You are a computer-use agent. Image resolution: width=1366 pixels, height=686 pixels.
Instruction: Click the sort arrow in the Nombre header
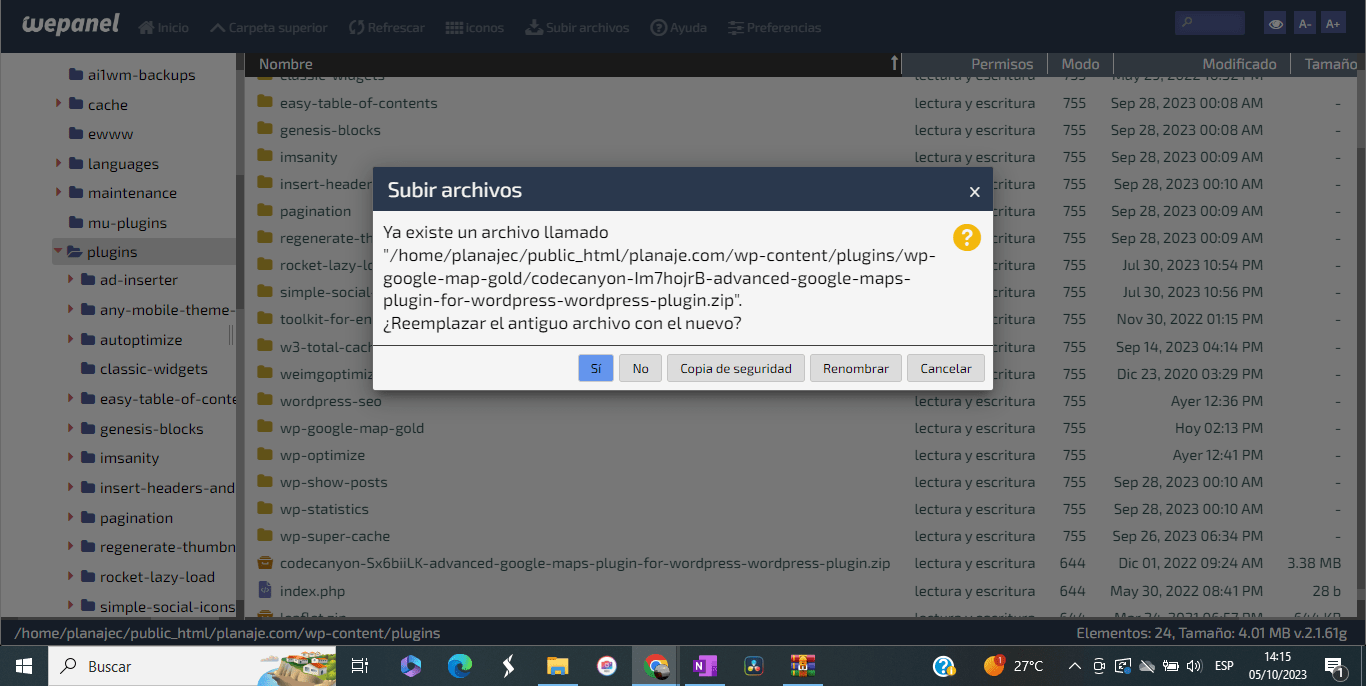[x=894, y=63]
